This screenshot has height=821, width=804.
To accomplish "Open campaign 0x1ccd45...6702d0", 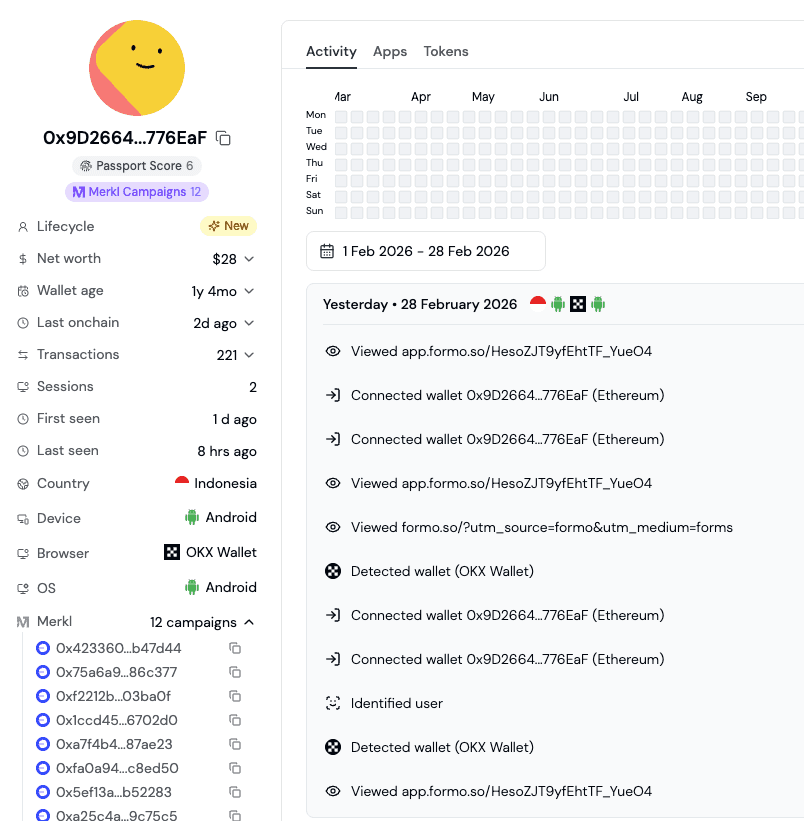I will tap(117, 720).
